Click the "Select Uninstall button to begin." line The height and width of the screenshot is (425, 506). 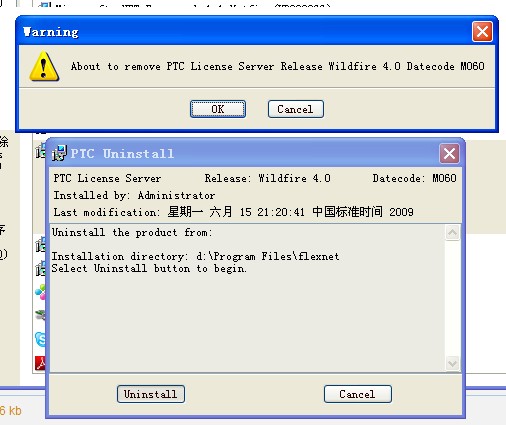(x=149, y=268)
